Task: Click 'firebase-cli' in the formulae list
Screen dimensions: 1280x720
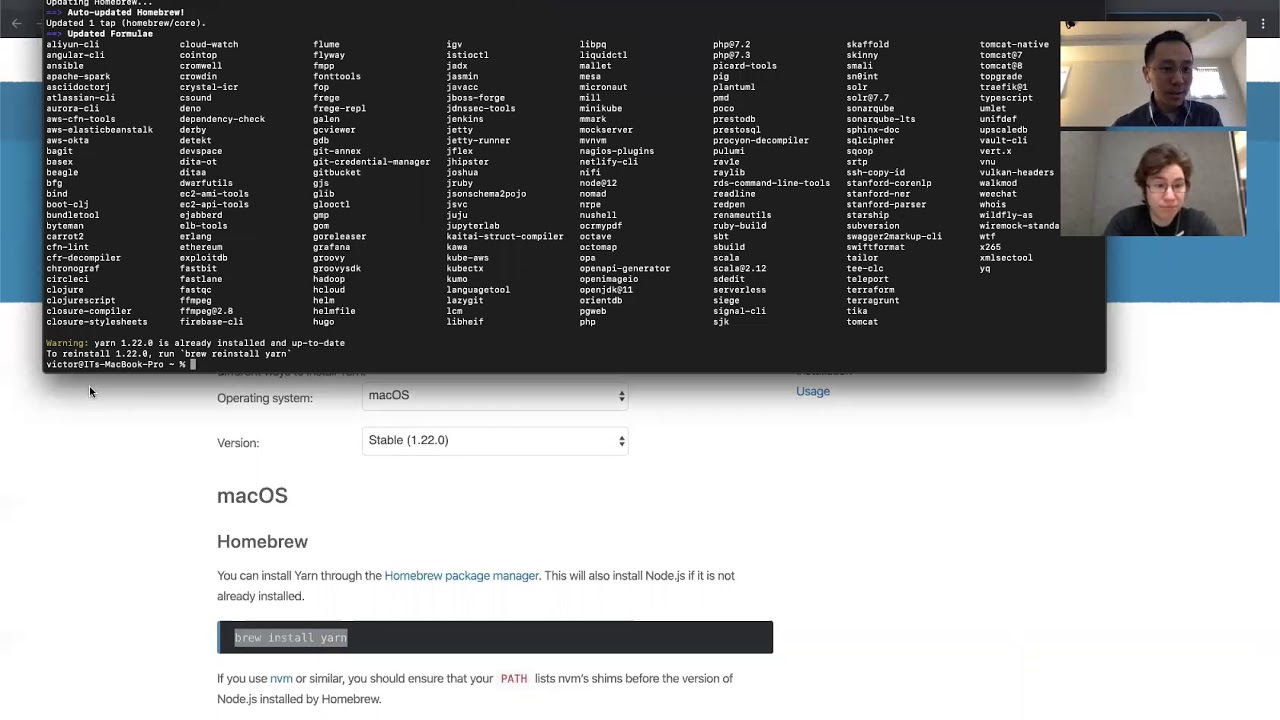Action: [211, 322]
